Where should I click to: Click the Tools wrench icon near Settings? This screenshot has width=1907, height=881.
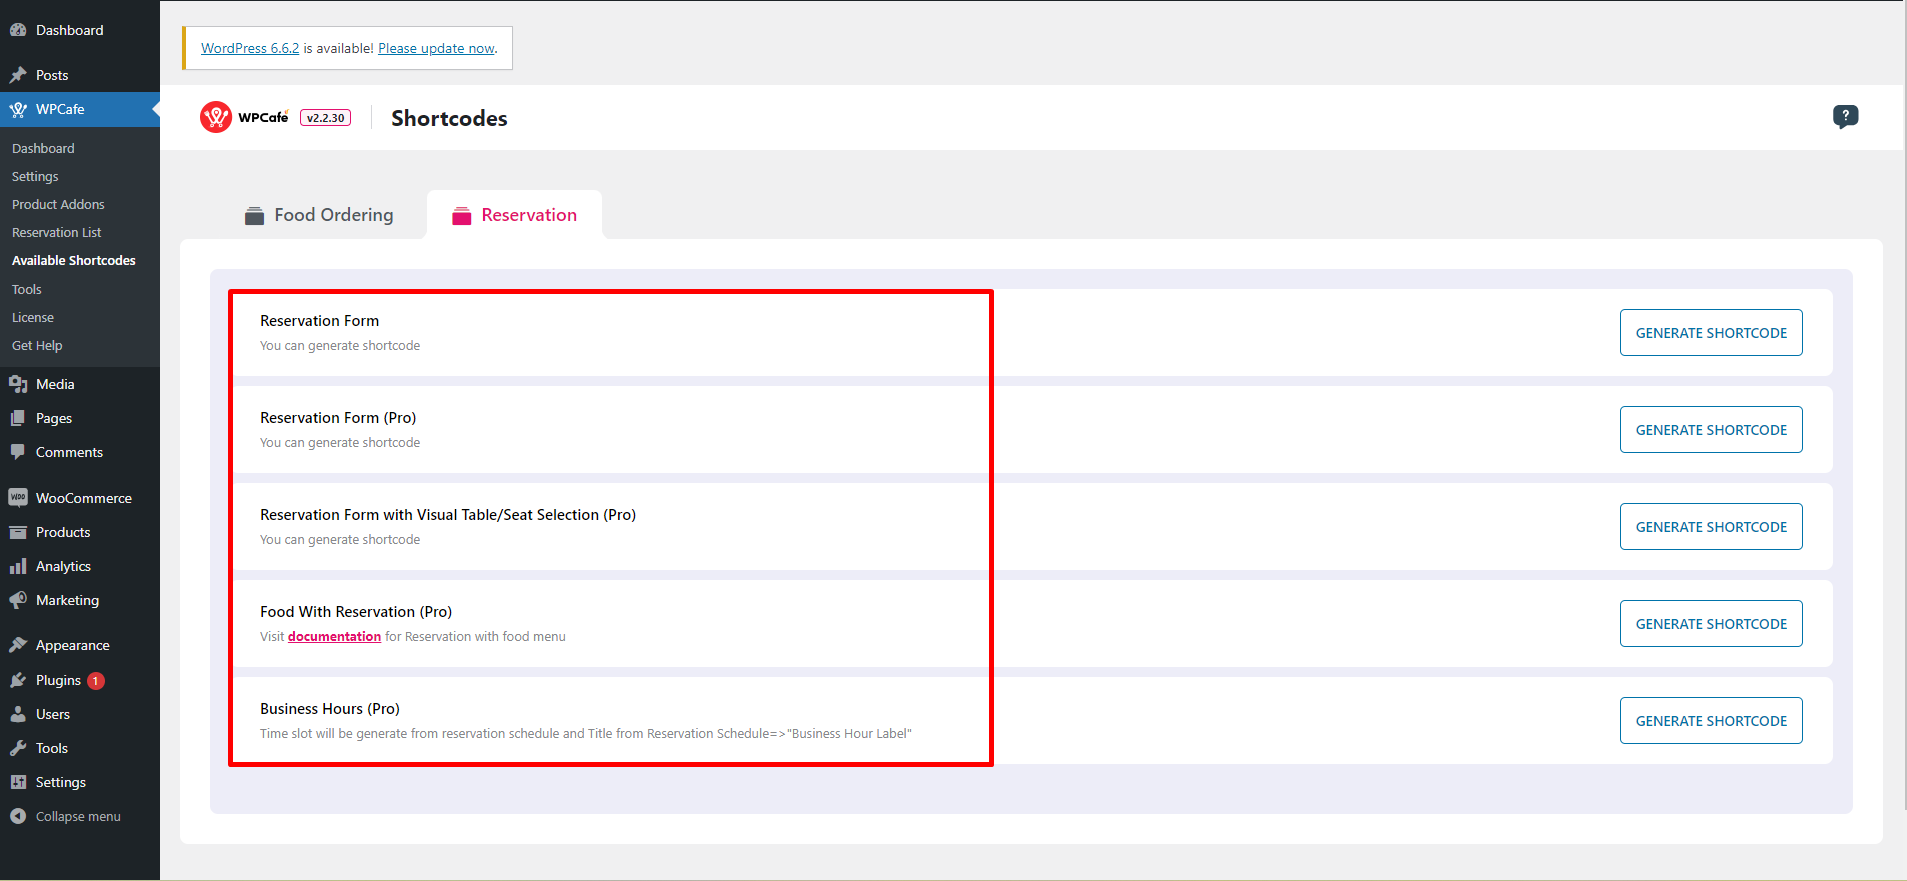[18, 748]
